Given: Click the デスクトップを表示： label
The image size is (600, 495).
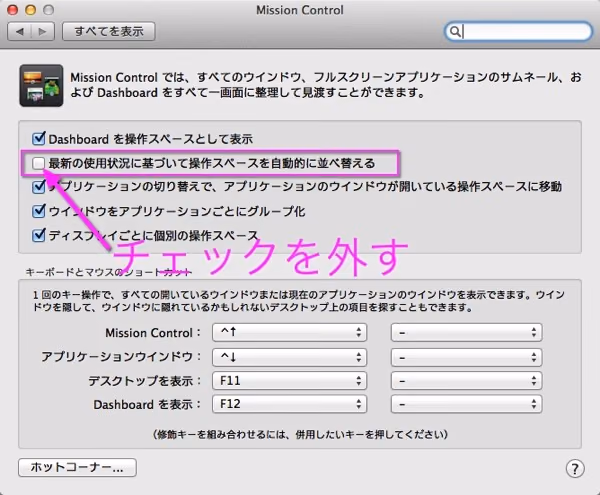Looking at the screenshot, I should click(x=145, y=381).
